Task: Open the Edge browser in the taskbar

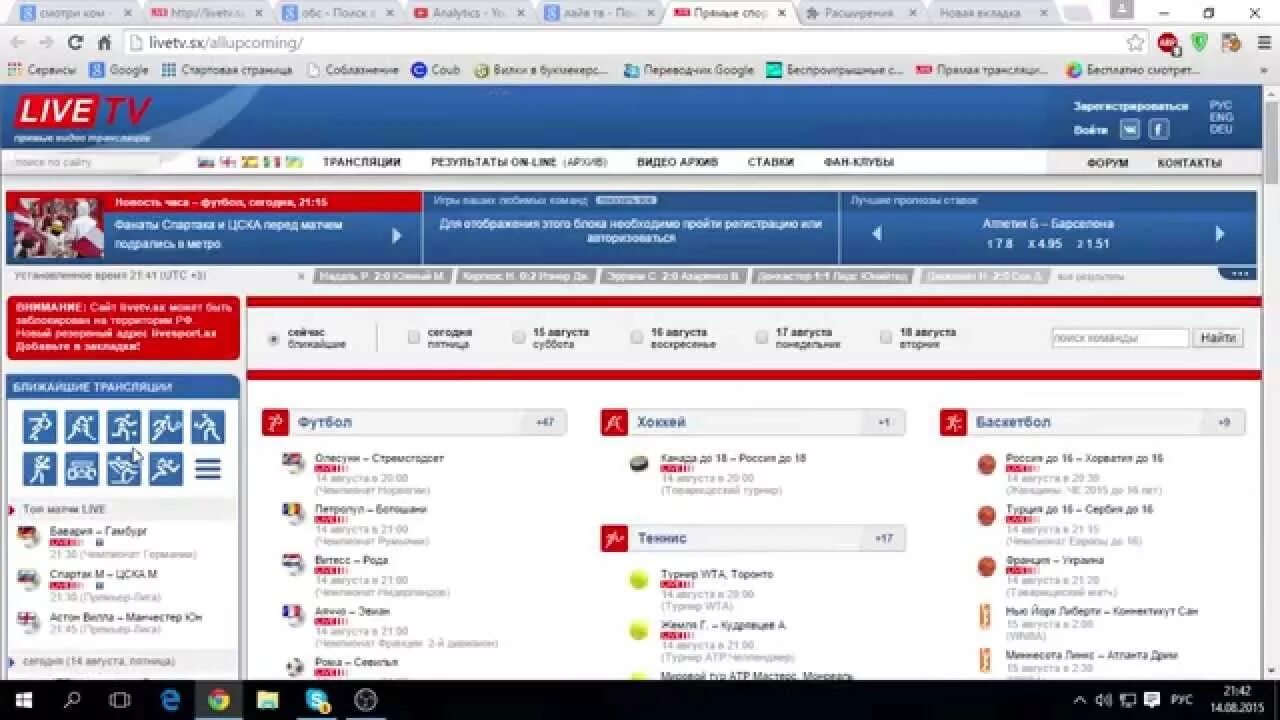Action: 170,700
